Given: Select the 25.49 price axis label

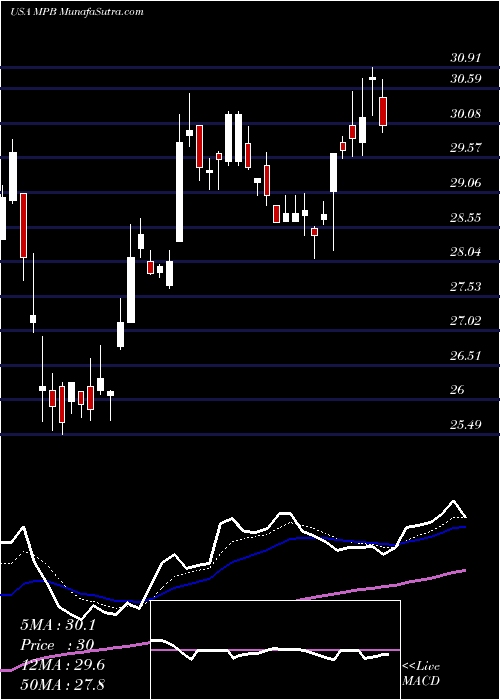Looking at the screenshot, I should click(466, 425).
